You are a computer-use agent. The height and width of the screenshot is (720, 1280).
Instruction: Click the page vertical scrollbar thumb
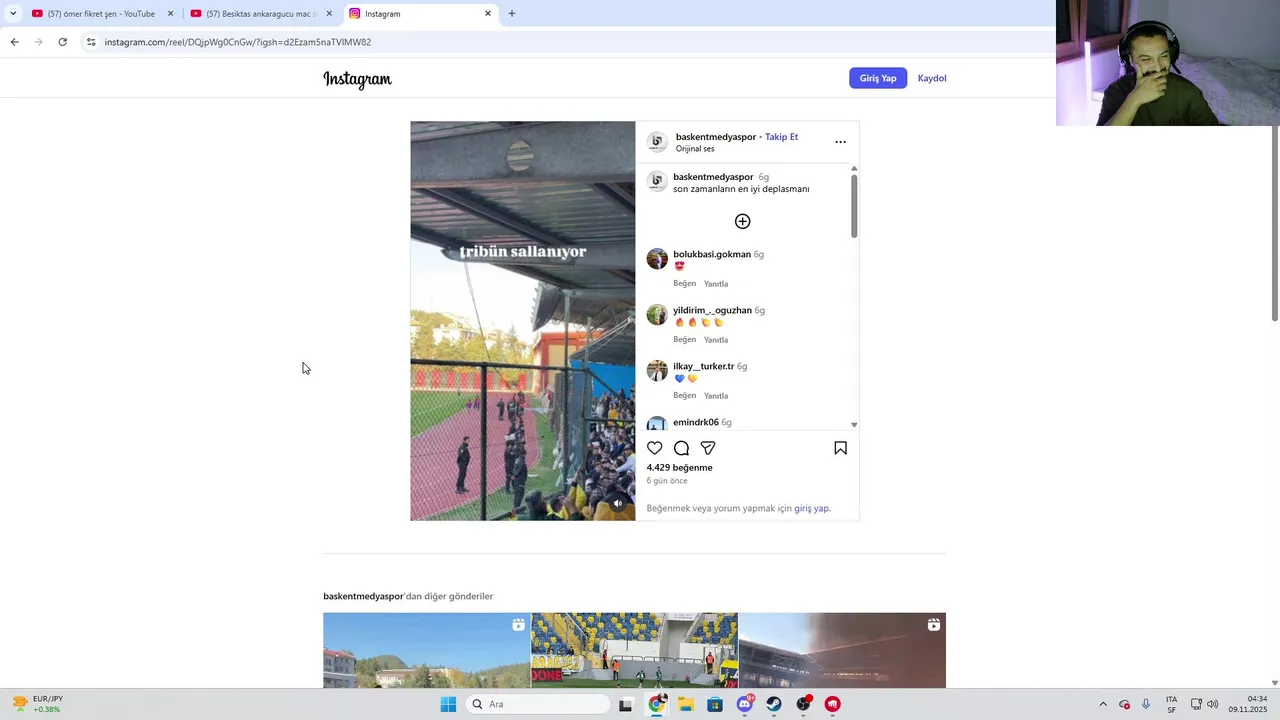[1275, 224]
